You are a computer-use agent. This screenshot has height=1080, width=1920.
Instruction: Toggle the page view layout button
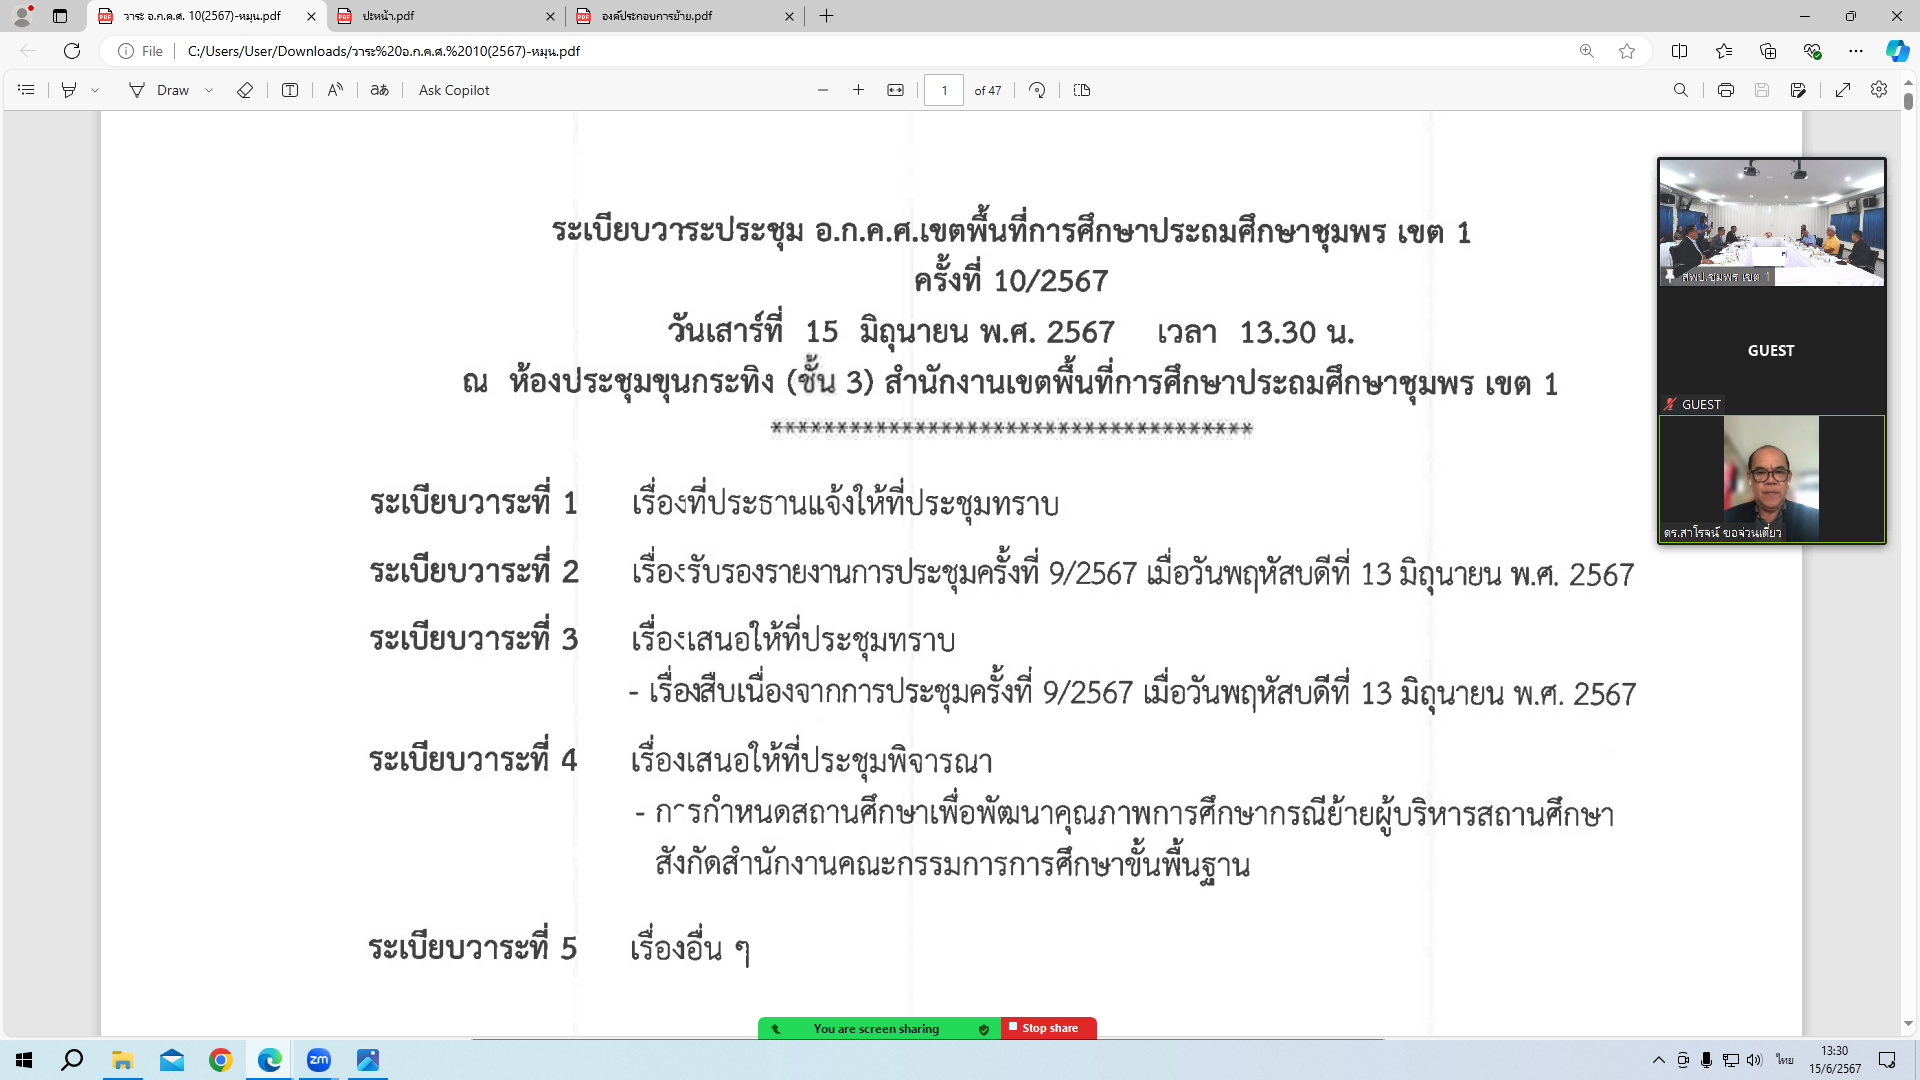pyautogui.click(x=1082, y=90)
